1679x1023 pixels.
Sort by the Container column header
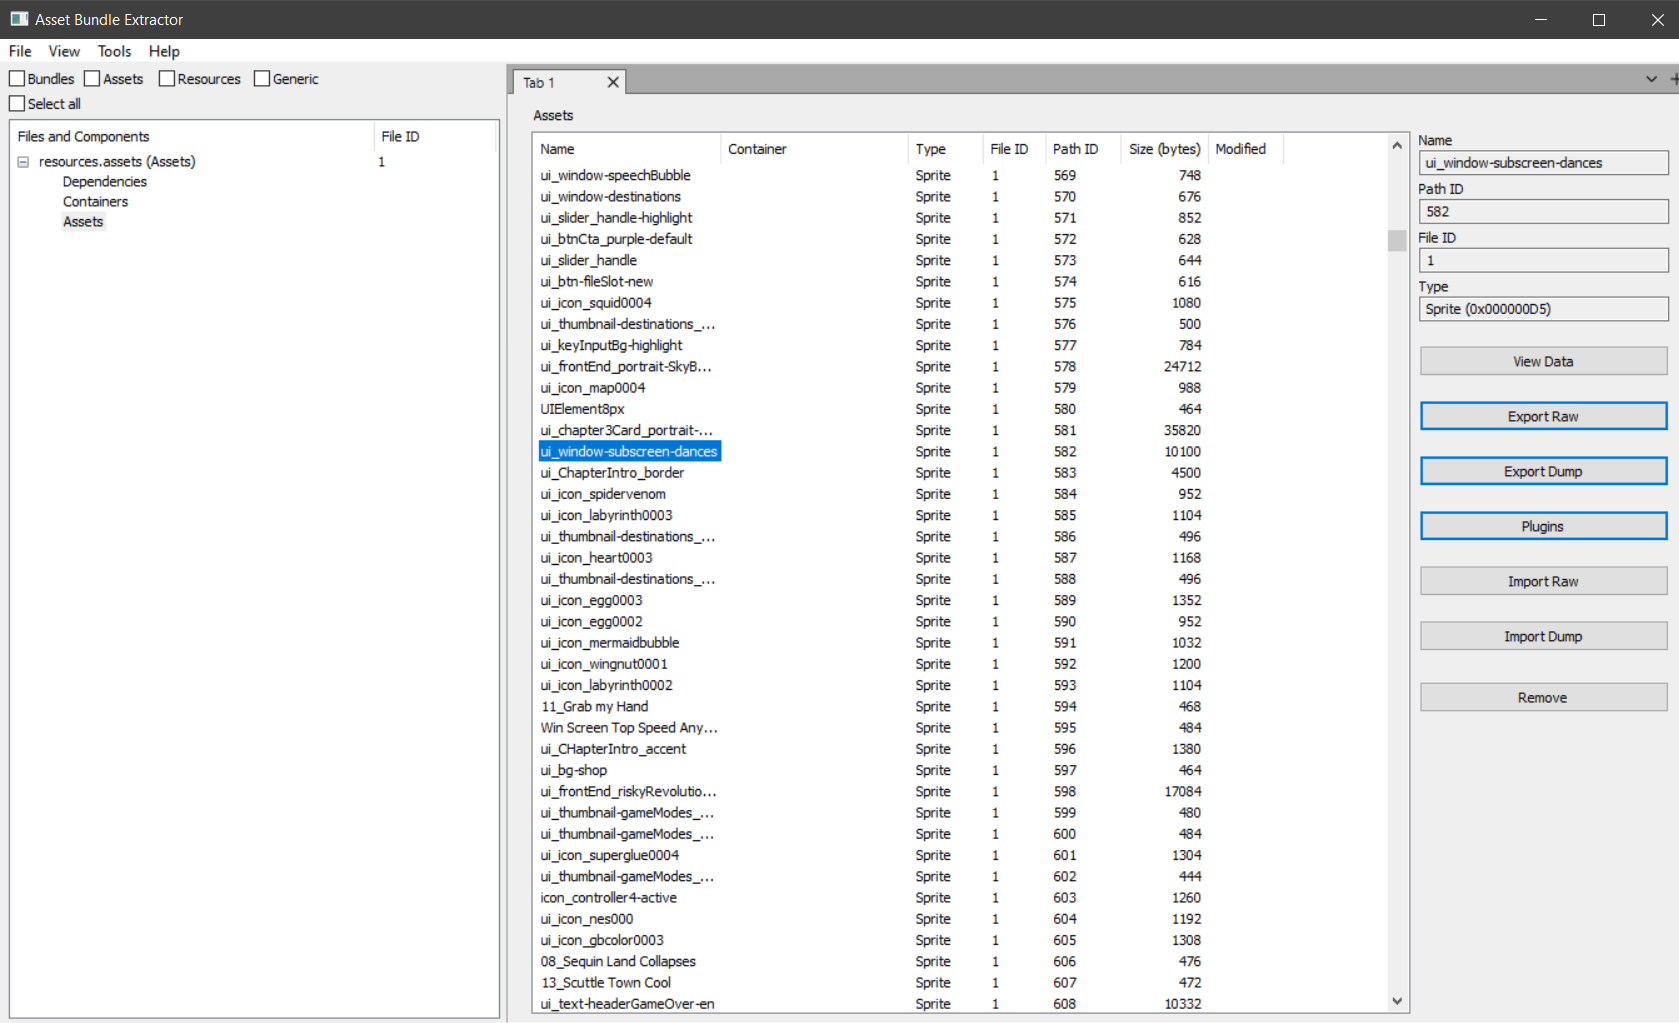813,149
